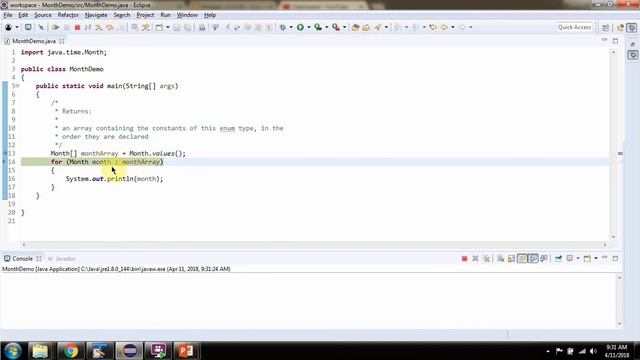Minimize the Console view button
The image size is (640, 360).
click(604, 258)
